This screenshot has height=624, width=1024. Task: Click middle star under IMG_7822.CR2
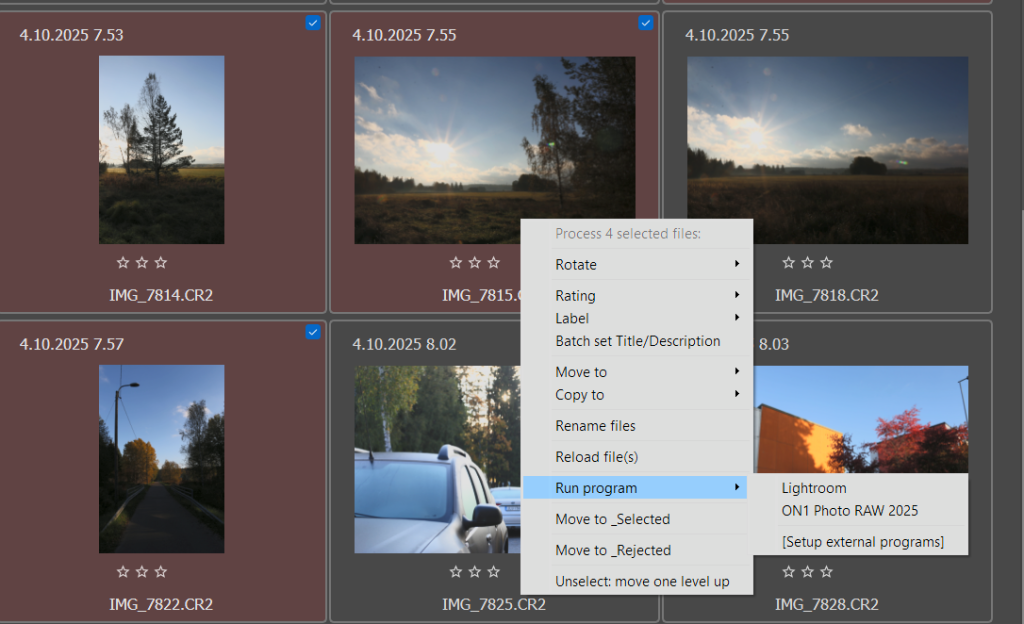pyautogui.click(x=142, y=572)
